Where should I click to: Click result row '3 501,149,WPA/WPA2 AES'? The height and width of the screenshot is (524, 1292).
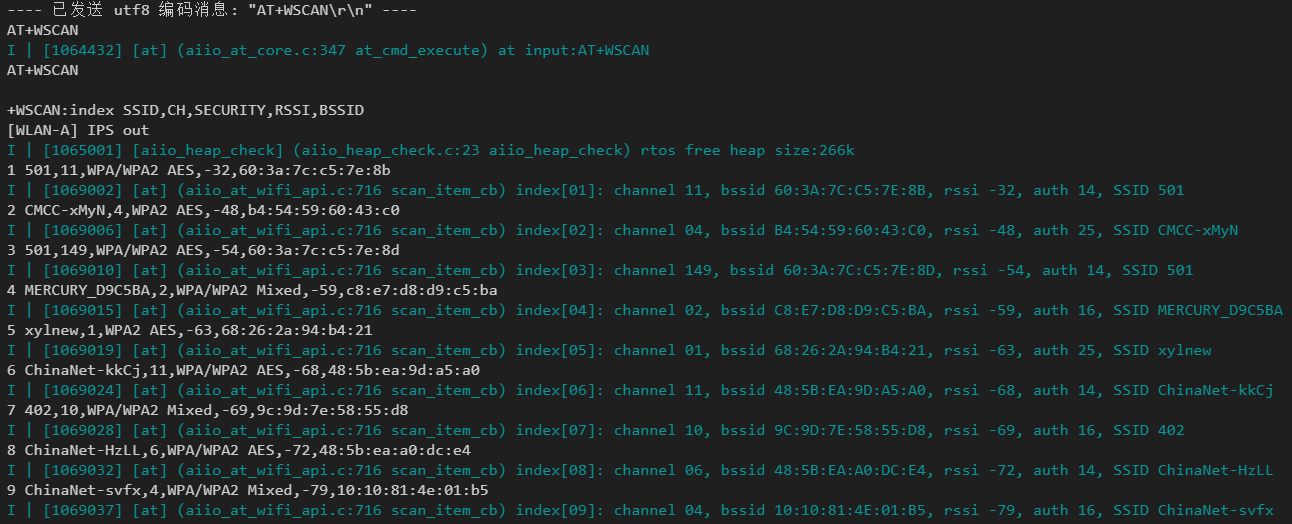coord(203,250)
